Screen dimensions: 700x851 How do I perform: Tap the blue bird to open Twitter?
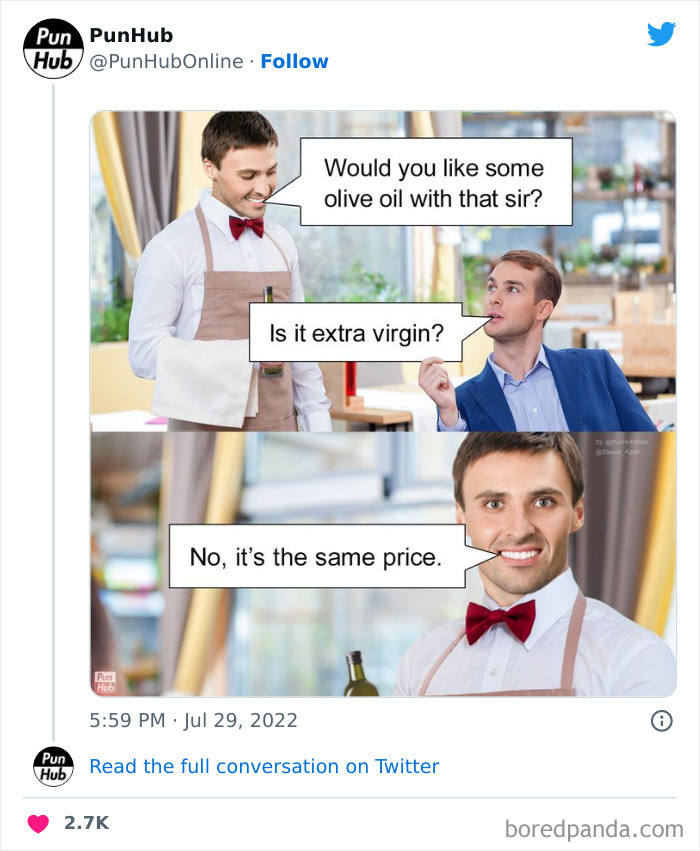coord(662,34)
